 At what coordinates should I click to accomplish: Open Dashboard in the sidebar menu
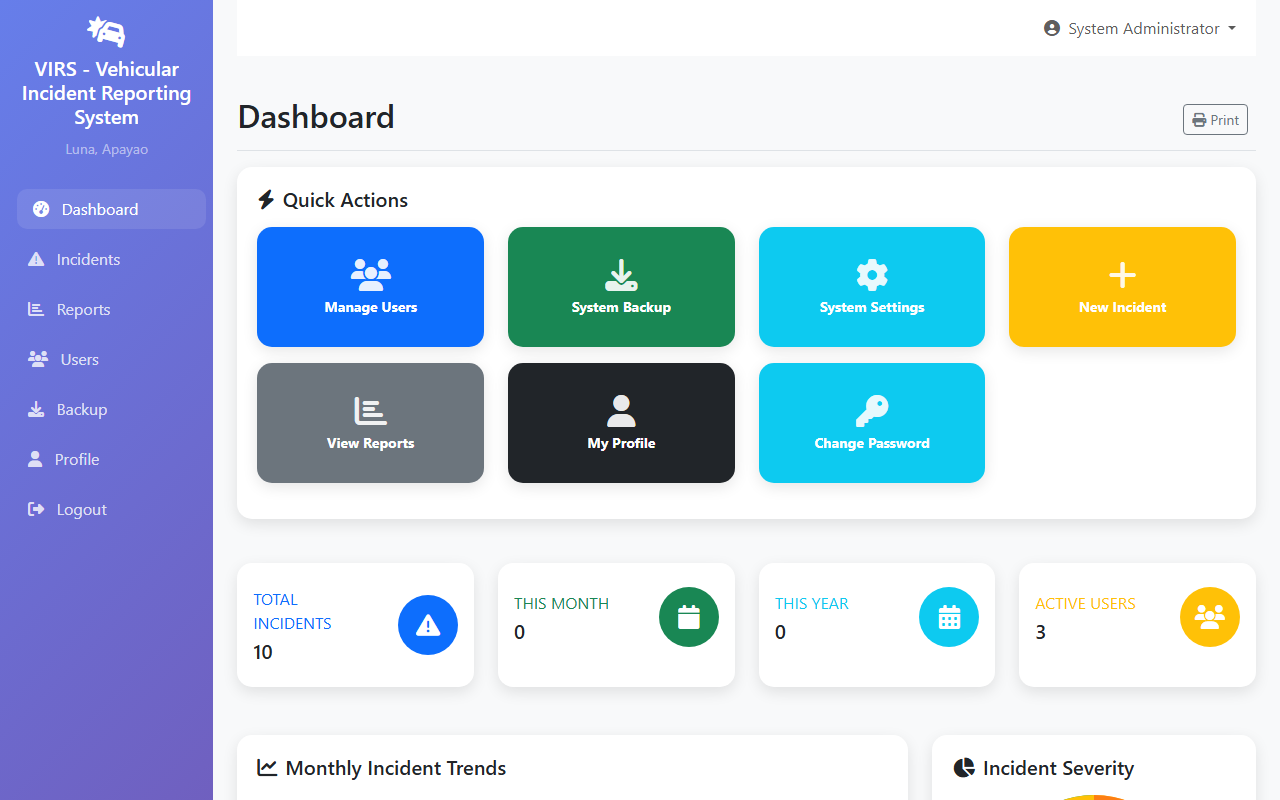[x=111, y=209]
